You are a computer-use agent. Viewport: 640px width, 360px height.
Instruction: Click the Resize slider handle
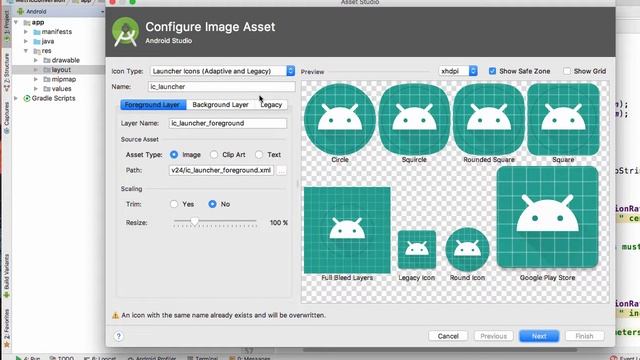point(195,221)
